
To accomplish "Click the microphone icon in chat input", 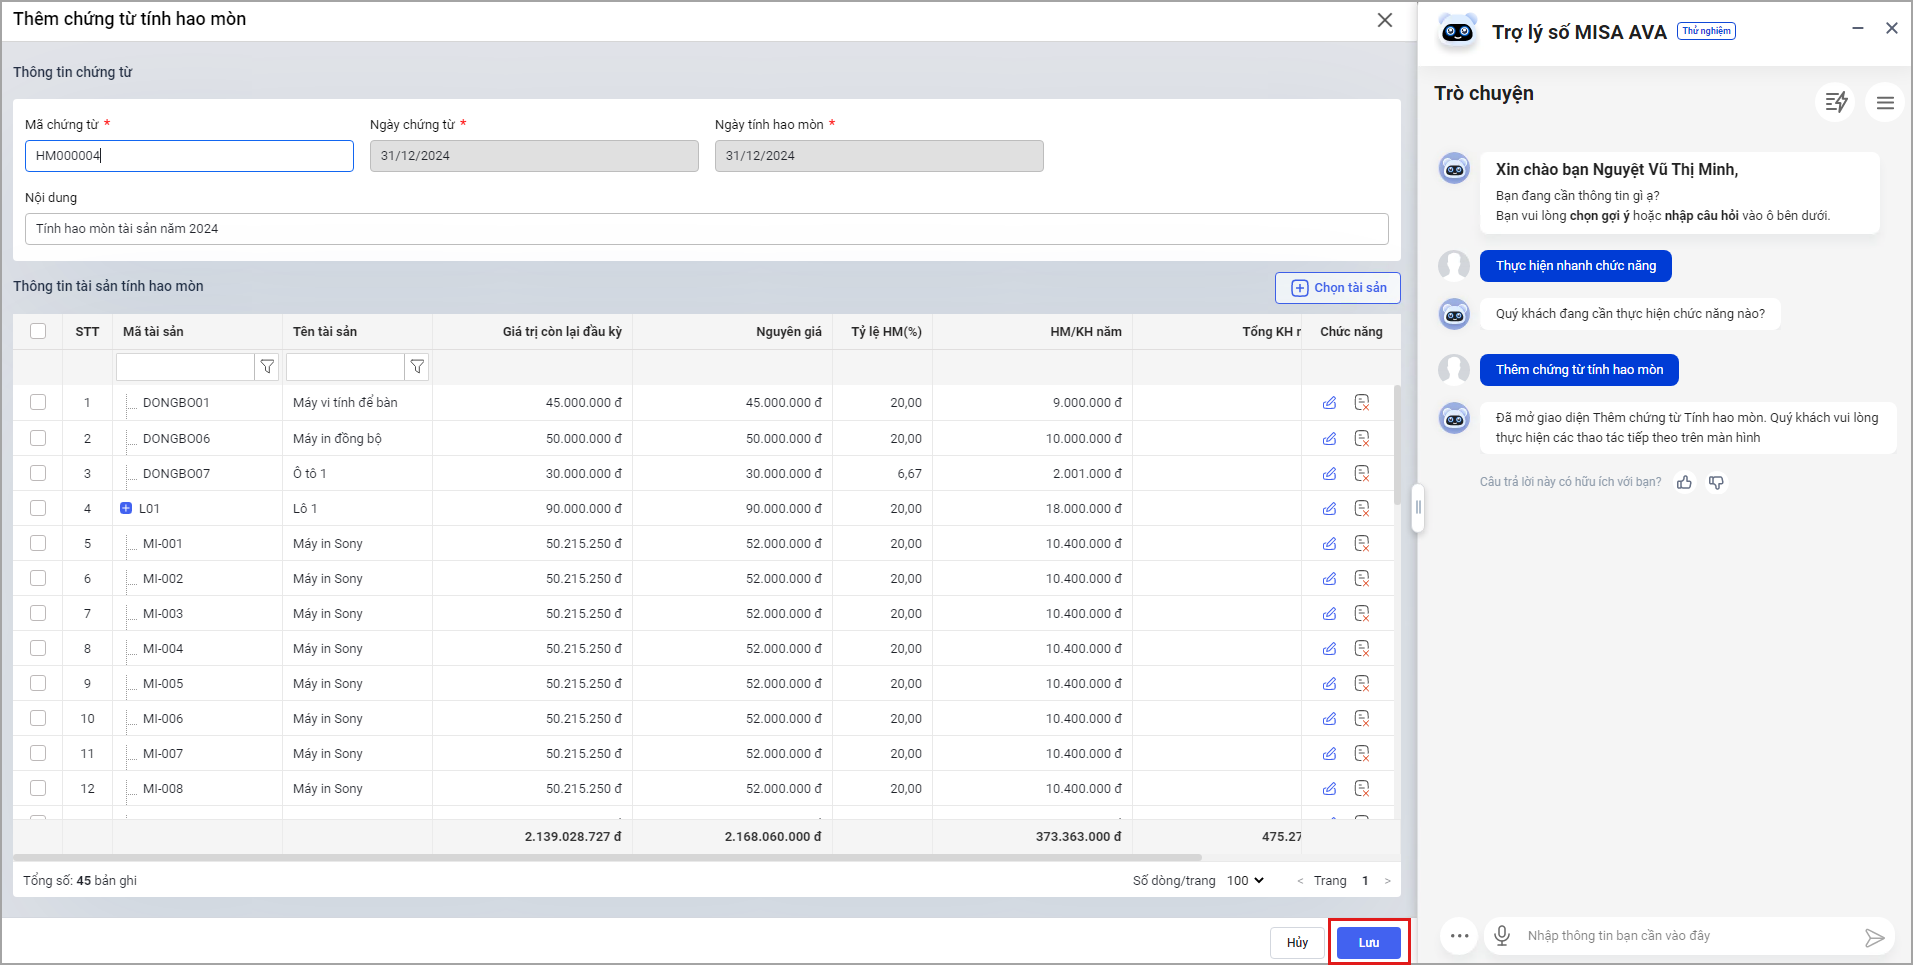I will click(x=1501, y=936).
